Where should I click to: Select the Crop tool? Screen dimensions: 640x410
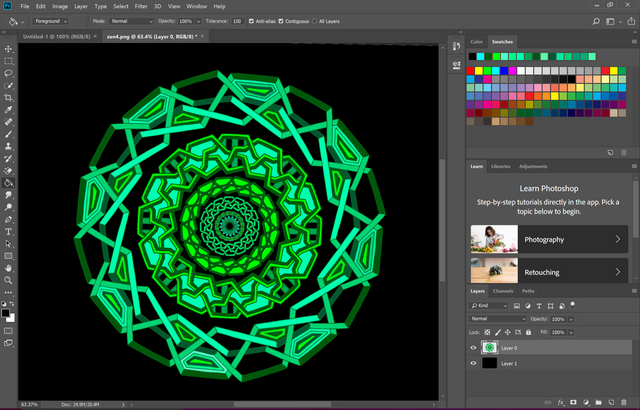(x=9, y=98)
